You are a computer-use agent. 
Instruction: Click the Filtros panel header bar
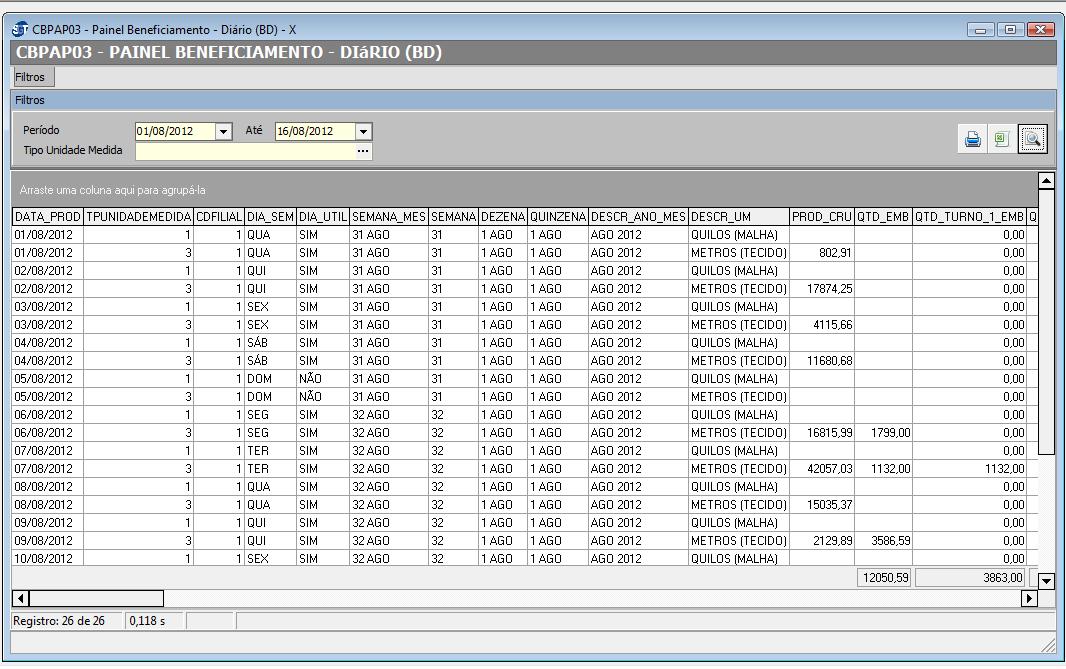click(532, 100)
